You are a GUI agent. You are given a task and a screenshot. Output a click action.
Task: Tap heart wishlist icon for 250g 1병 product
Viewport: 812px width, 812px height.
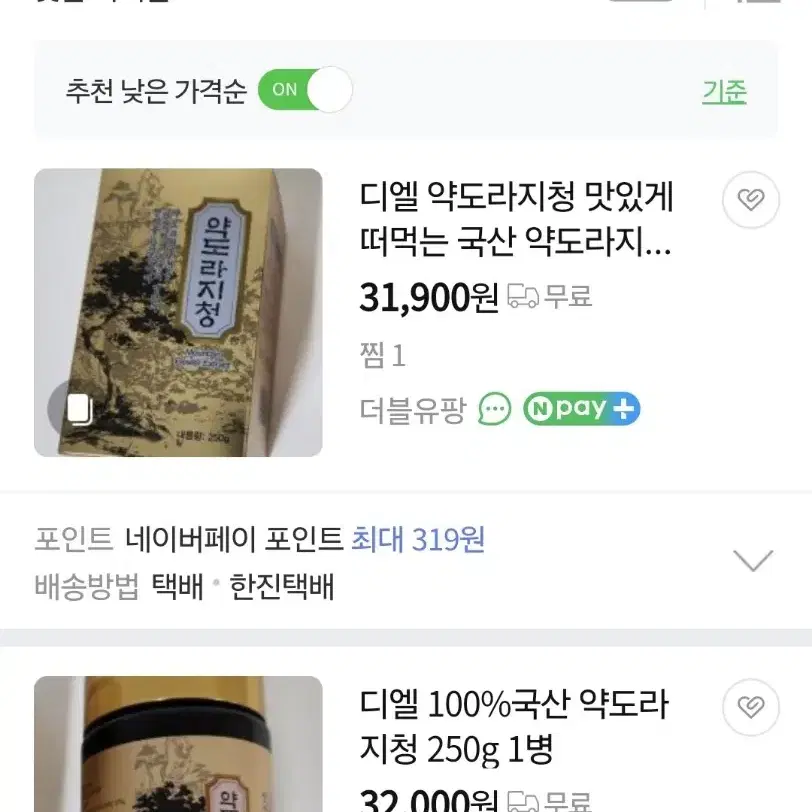(x=750, y=707)
